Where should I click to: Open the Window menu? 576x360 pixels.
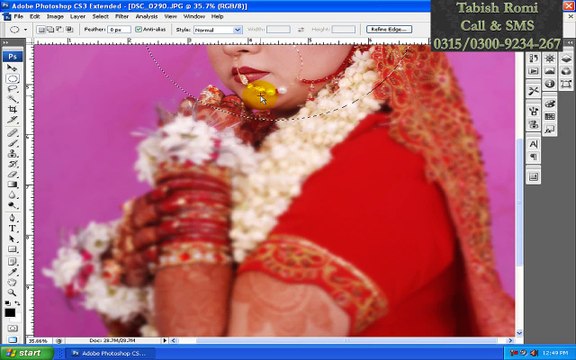point(194,17)
